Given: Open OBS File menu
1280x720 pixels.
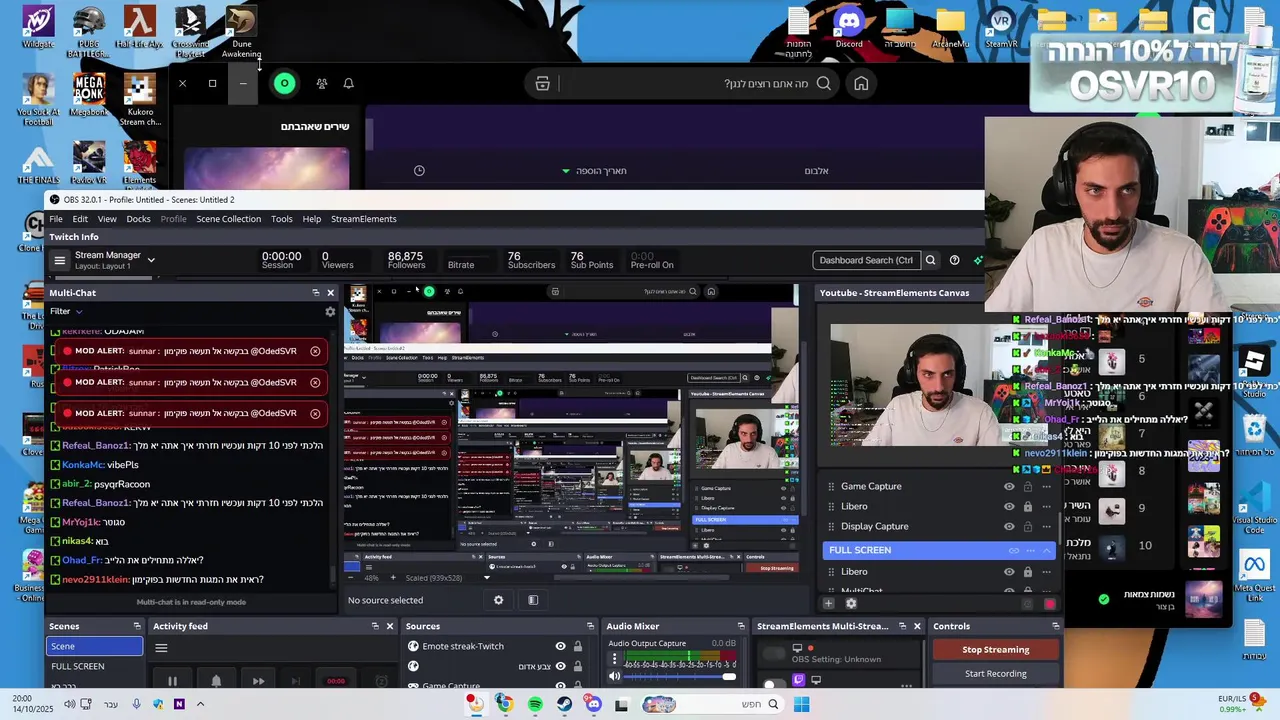Looking at the screenshot, I should click(x=56, y=219).
